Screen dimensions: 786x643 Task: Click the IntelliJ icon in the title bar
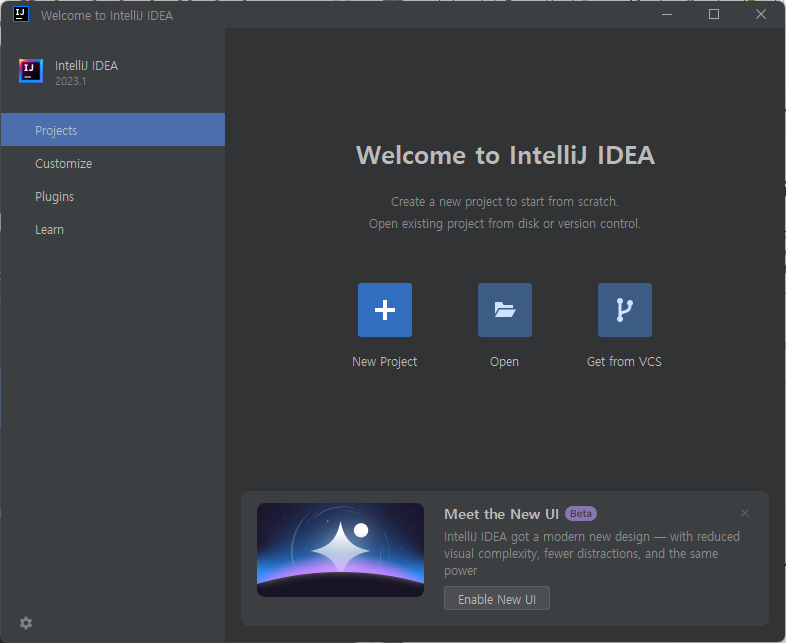tap(21, 14)
